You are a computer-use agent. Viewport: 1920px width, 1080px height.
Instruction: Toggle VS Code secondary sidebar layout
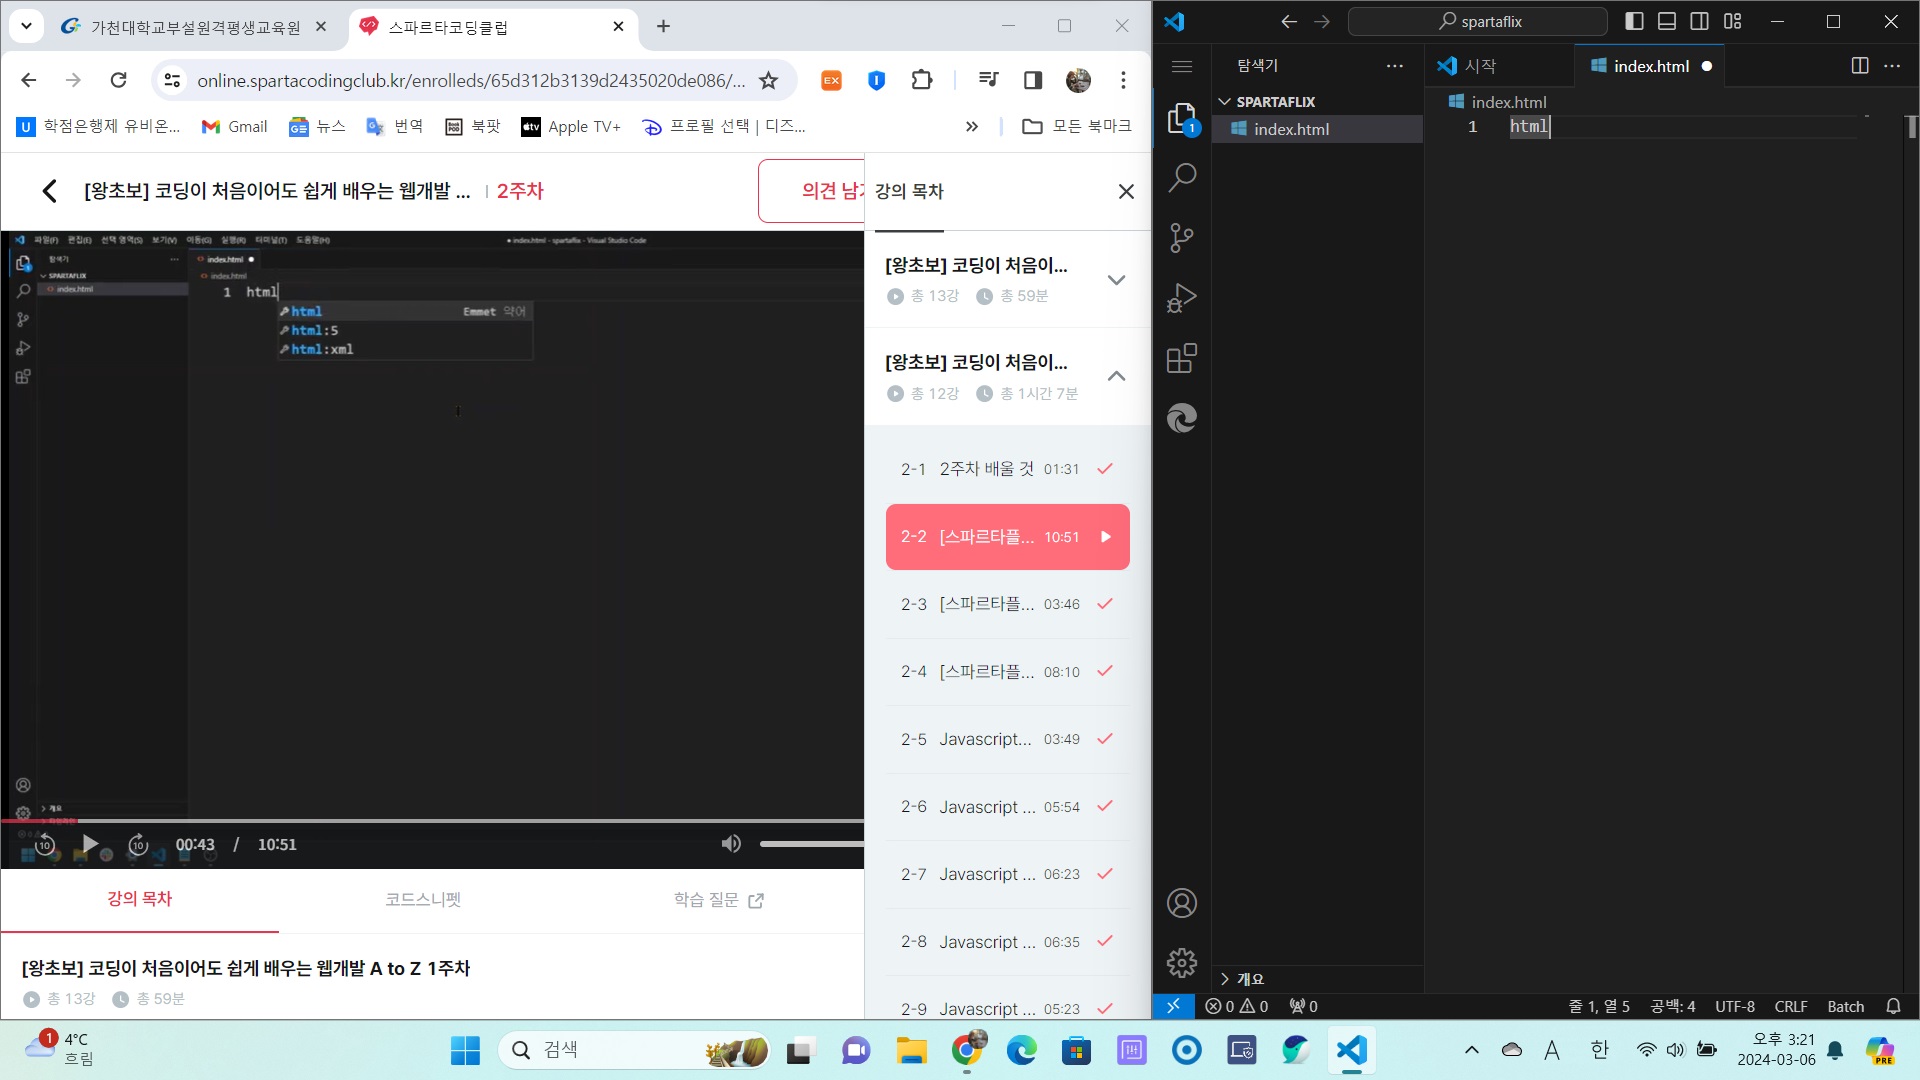(1700, 21)
